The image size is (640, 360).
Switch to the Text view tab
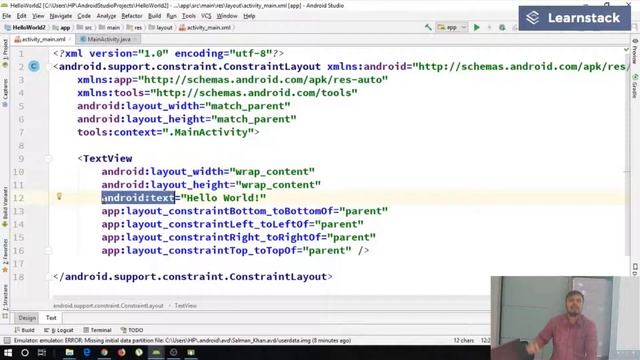(x=51, y=318)
